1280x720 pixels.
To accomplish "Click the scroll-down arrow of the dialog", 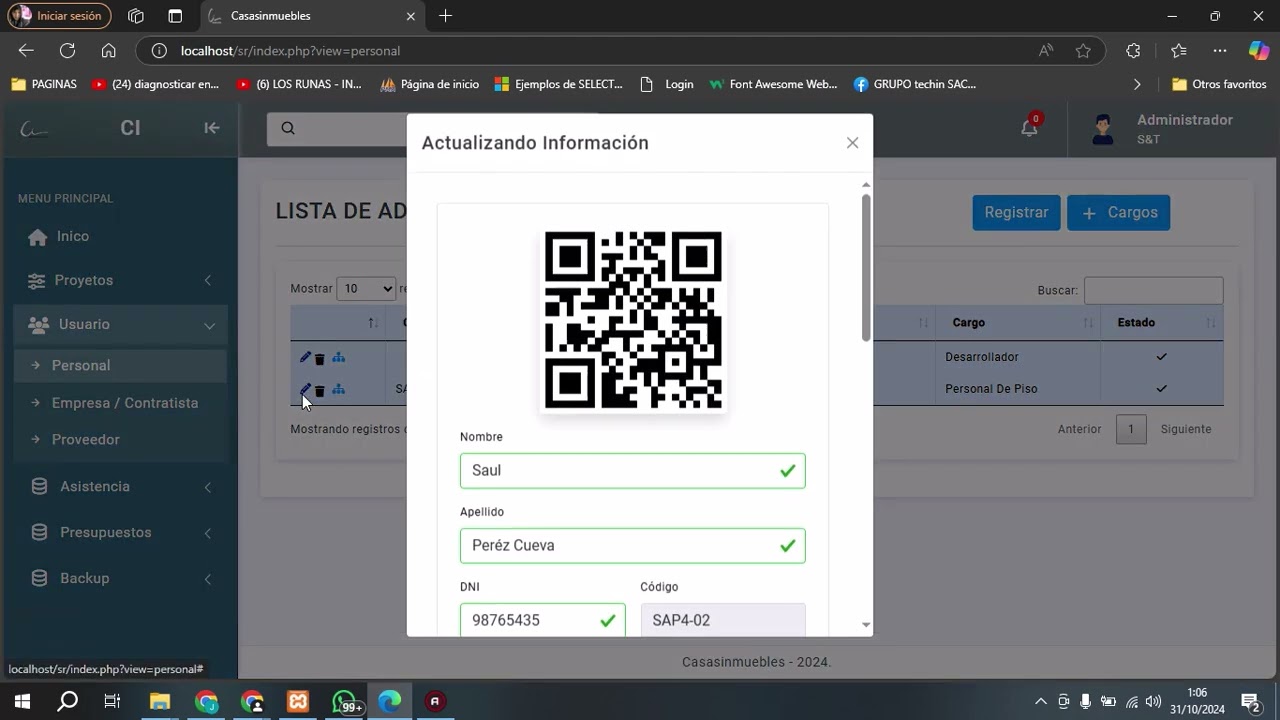I will 866,626.
